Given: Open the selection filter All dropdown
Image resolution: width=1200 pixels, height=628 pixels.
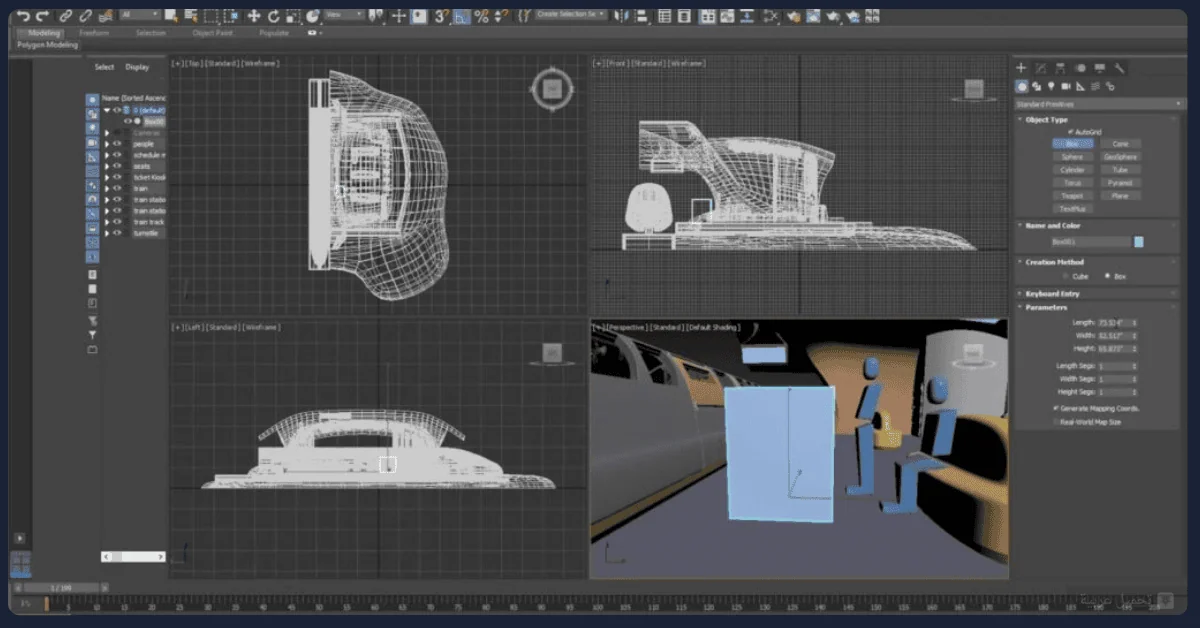Looking at the screenshot, I should (139, 15).
